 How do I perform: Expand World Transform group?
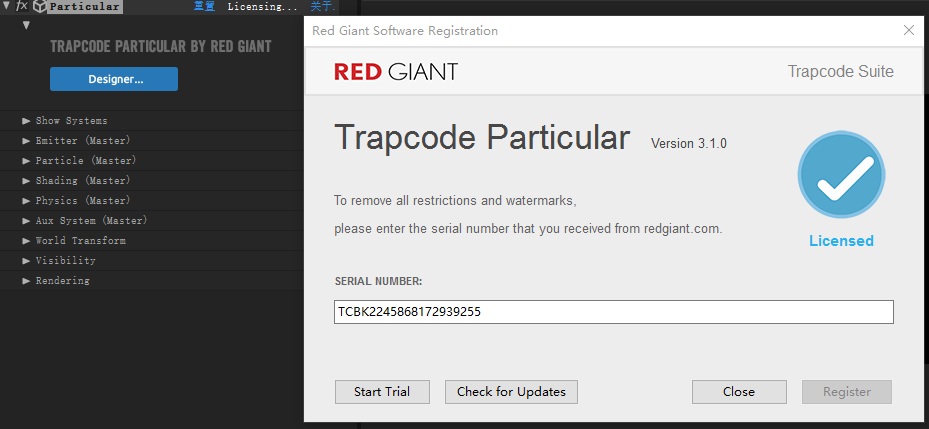(26, 241)
